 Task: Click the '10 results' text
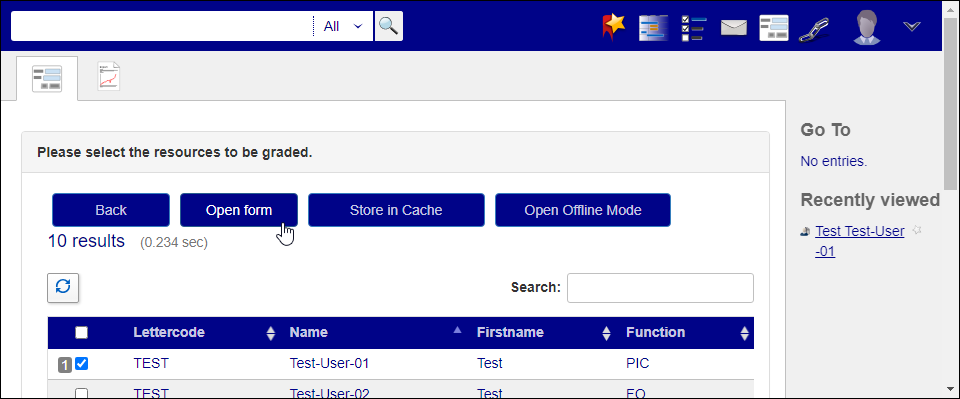(x=86, y=241)
